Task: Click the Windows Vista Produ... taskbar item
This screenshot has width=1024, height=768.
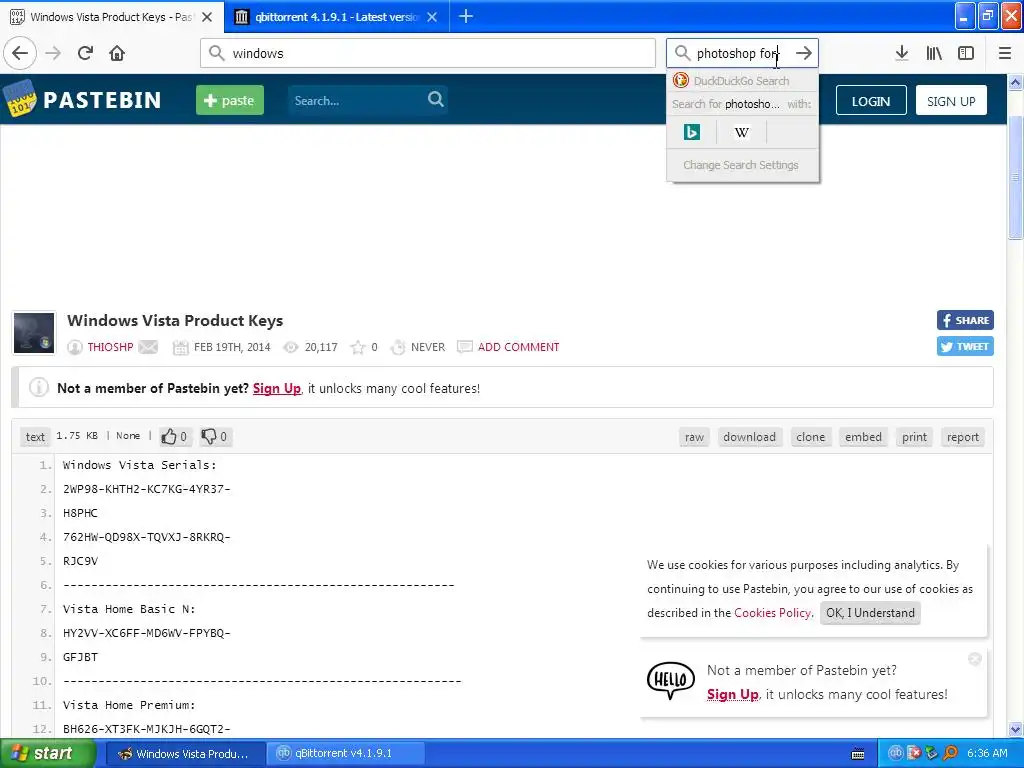Action: [185, 754]
